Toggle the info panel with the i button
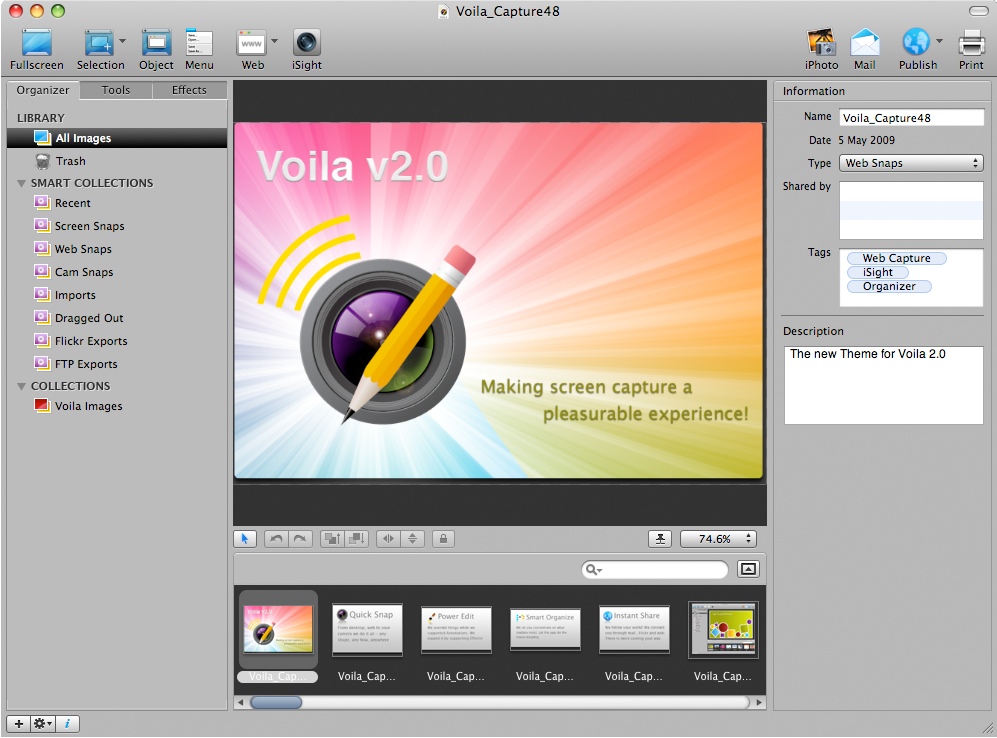The height and width of the screenshot is (738, 997). 67,723
